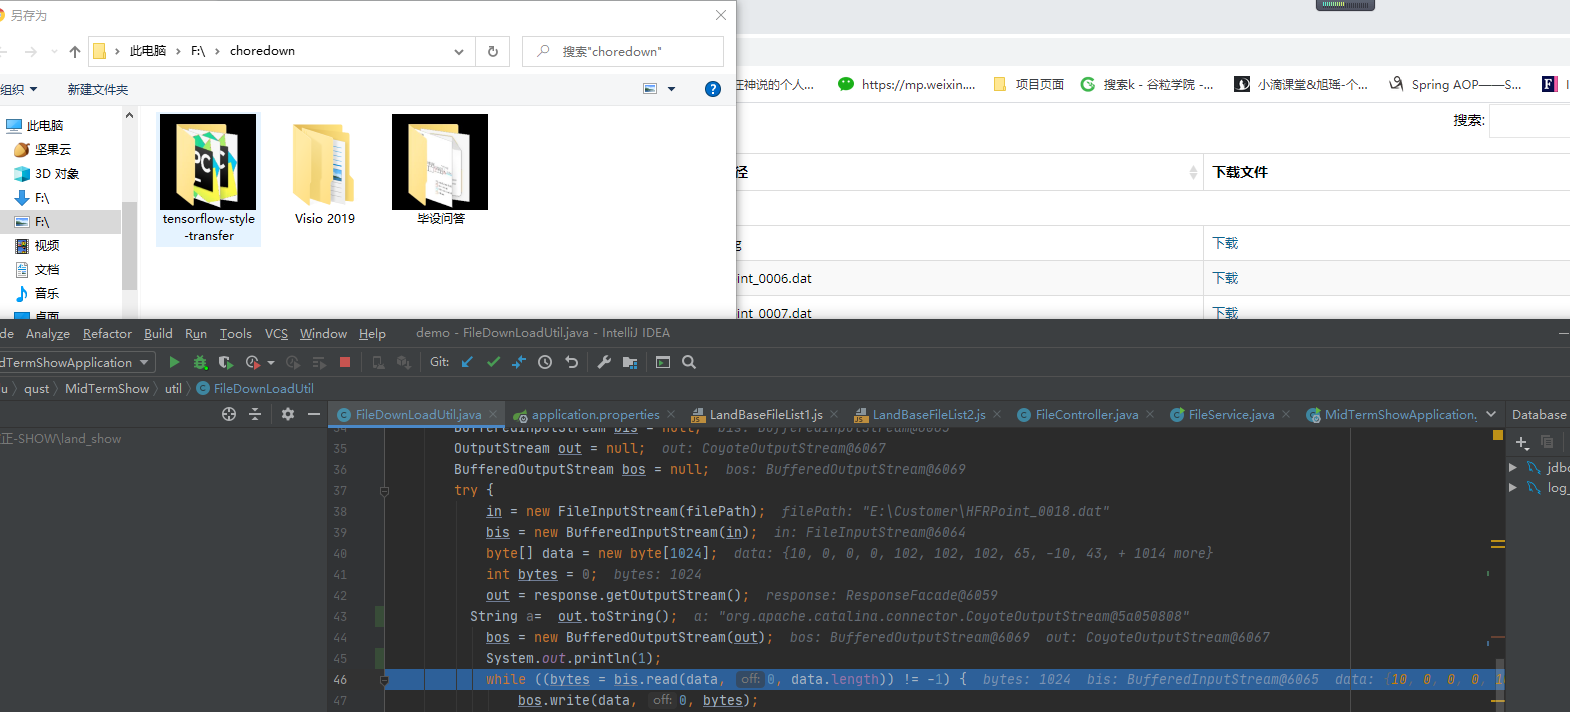Open 组织 organize dropdown menu
This screenshot has width=1570, height=712.
click(18, 89)
